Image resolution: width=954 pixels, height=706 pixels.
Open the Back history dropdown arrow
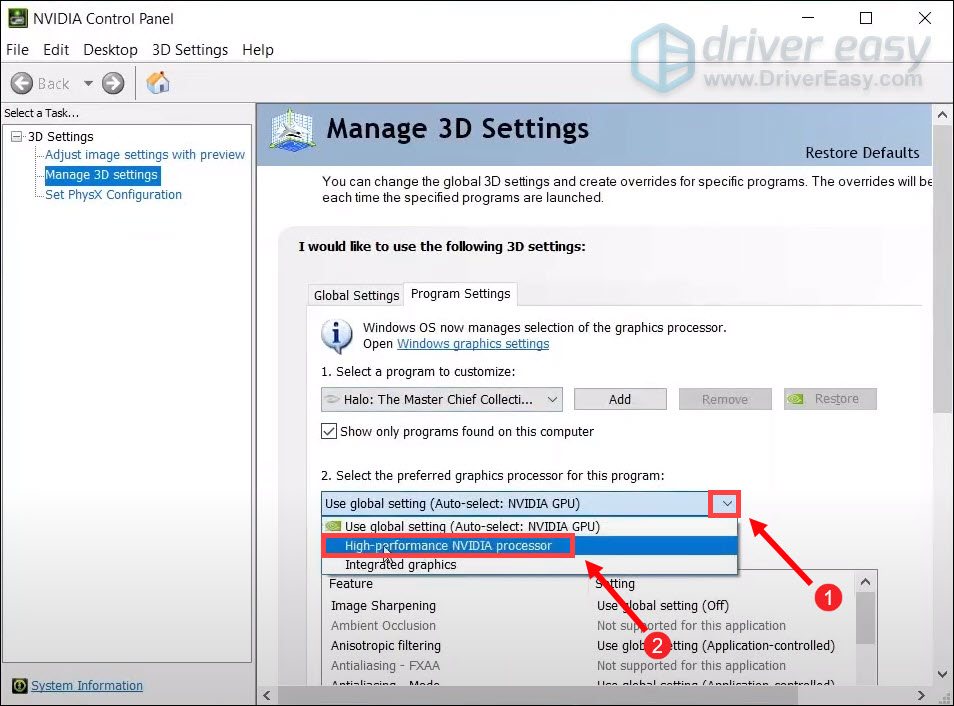[88, 83]
